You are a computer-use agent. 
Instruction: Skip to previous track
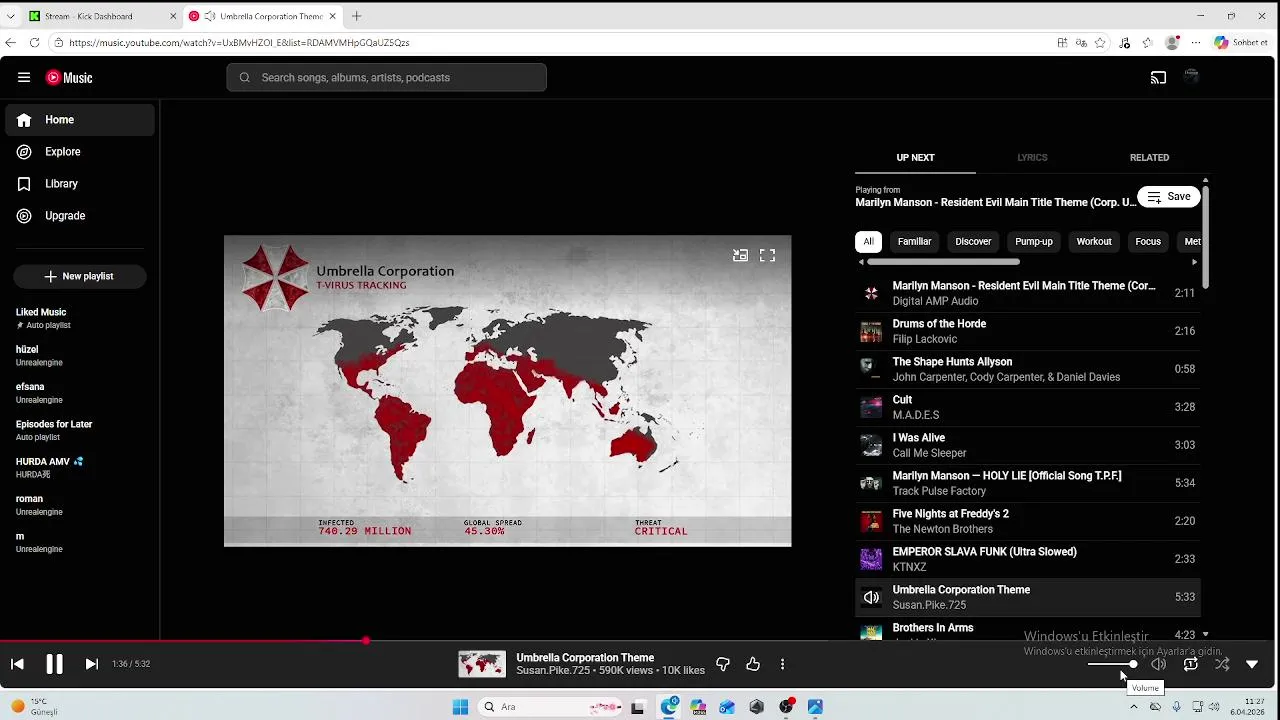click(x=17, y=664)
